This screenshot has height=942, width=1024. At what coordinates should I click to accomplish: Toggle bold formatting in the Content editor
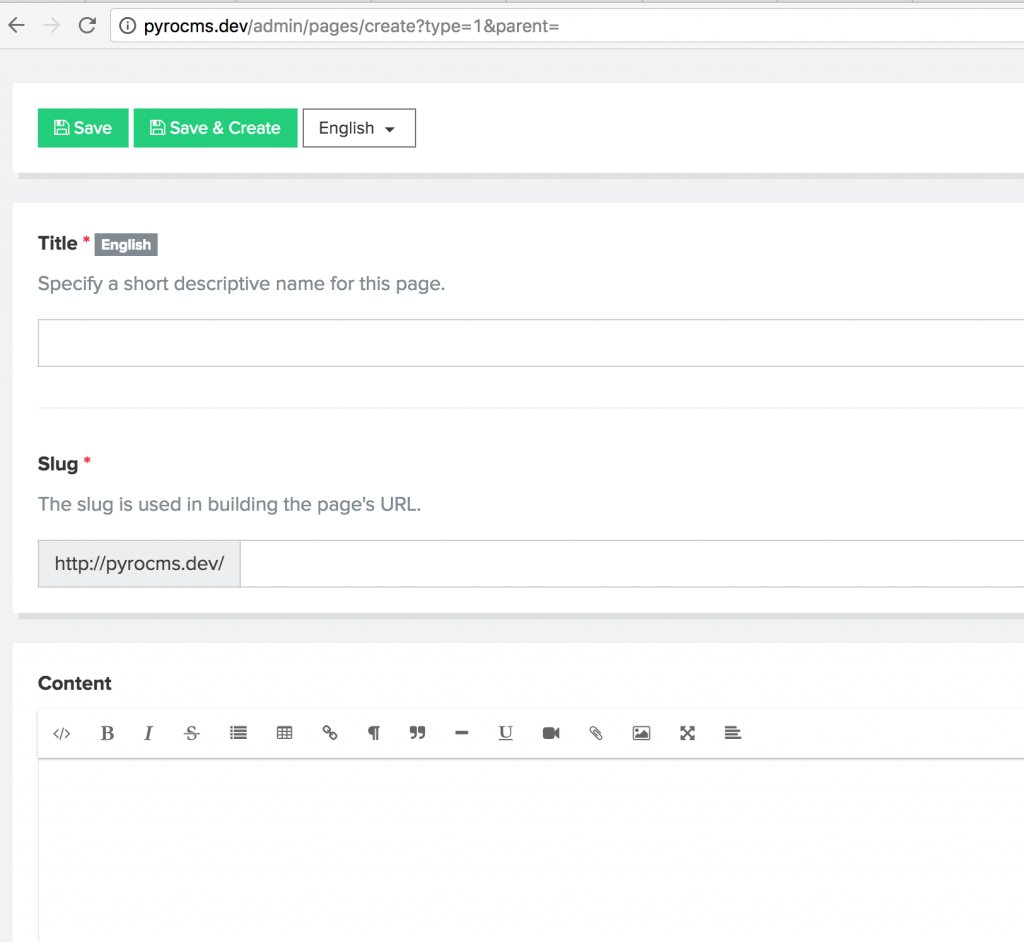[106, 733]
